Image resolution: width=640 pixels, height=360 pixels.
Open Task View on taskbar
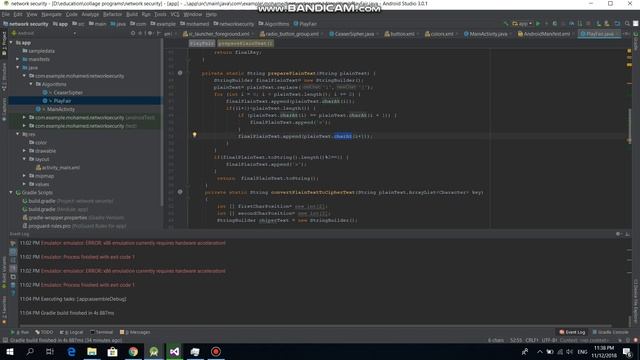50,351
